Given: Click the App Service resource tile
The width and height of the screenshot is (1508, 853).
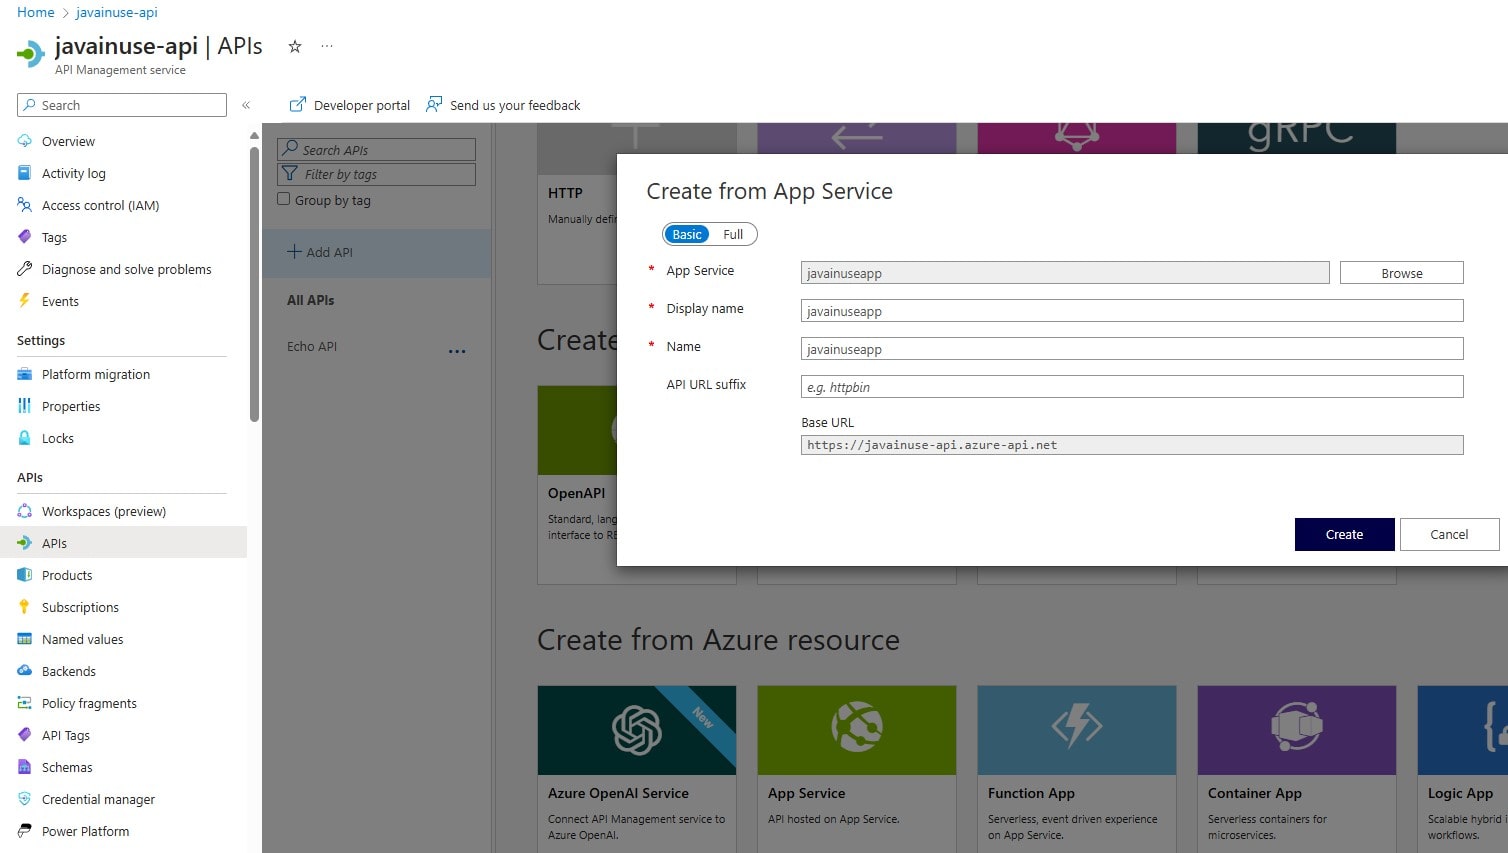Looking at the screenshot, I should coord(857,769).
